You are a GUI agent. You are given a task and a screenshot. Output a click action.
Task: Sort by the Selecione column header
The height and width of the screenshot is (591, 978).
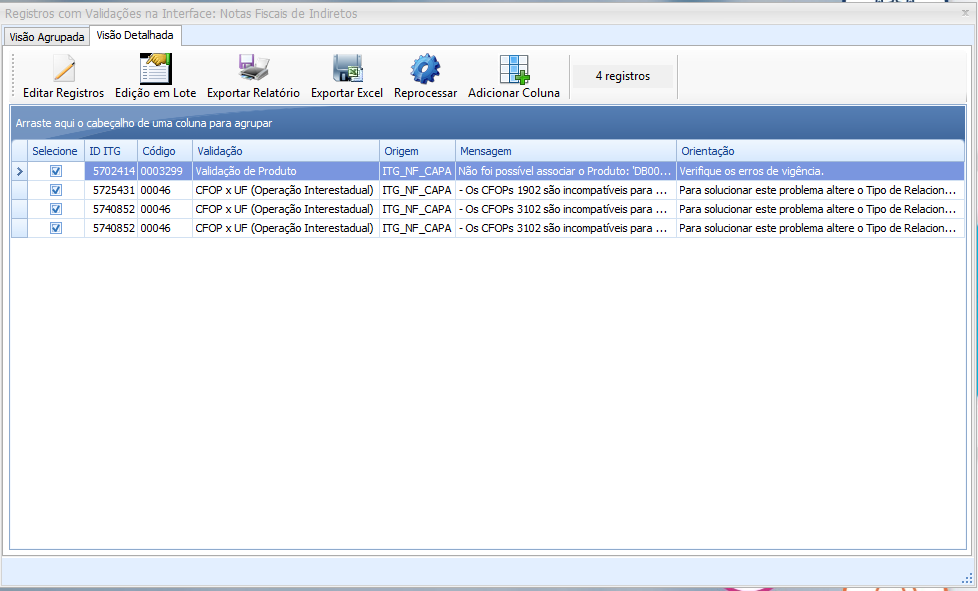[x=55, y=151]
